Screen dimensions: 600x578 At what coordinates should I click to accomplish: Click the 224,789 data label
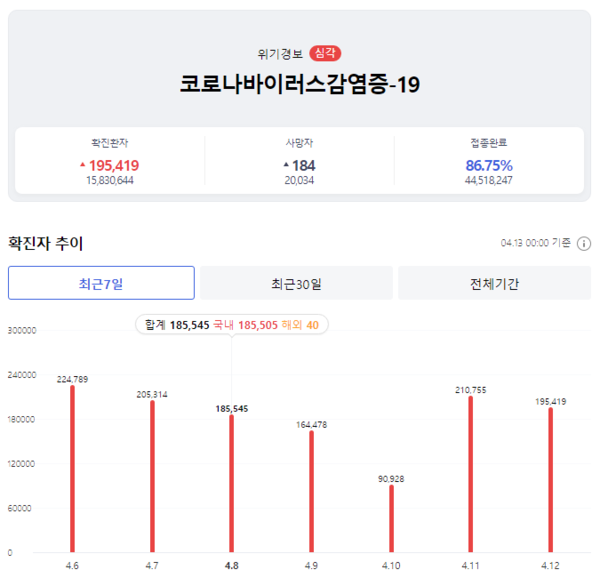coord(72,379)
